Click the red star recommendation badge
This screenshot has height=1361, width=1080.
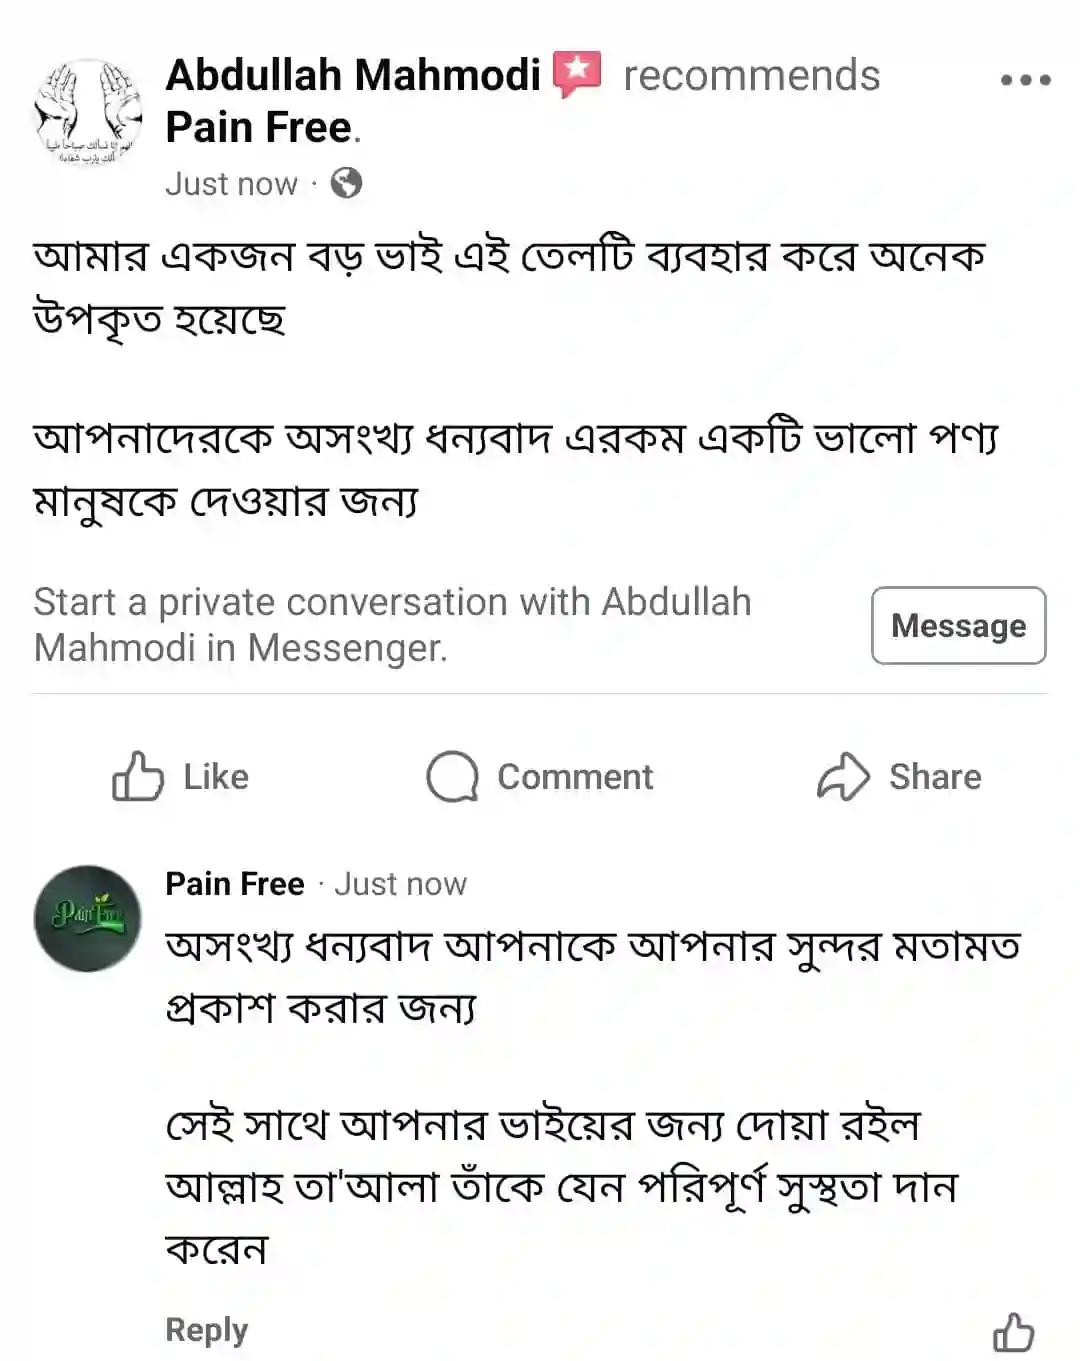[577, 74]
